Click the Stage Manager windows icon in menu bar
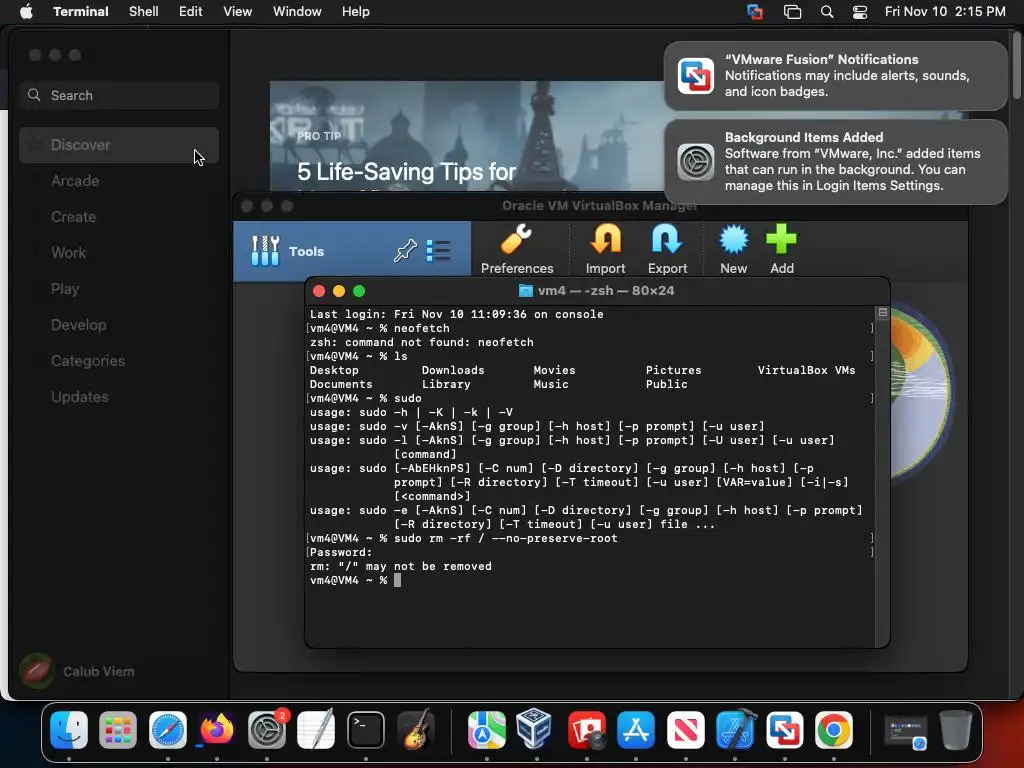Viewport: 1024px width, 768px height. point(792,11)
